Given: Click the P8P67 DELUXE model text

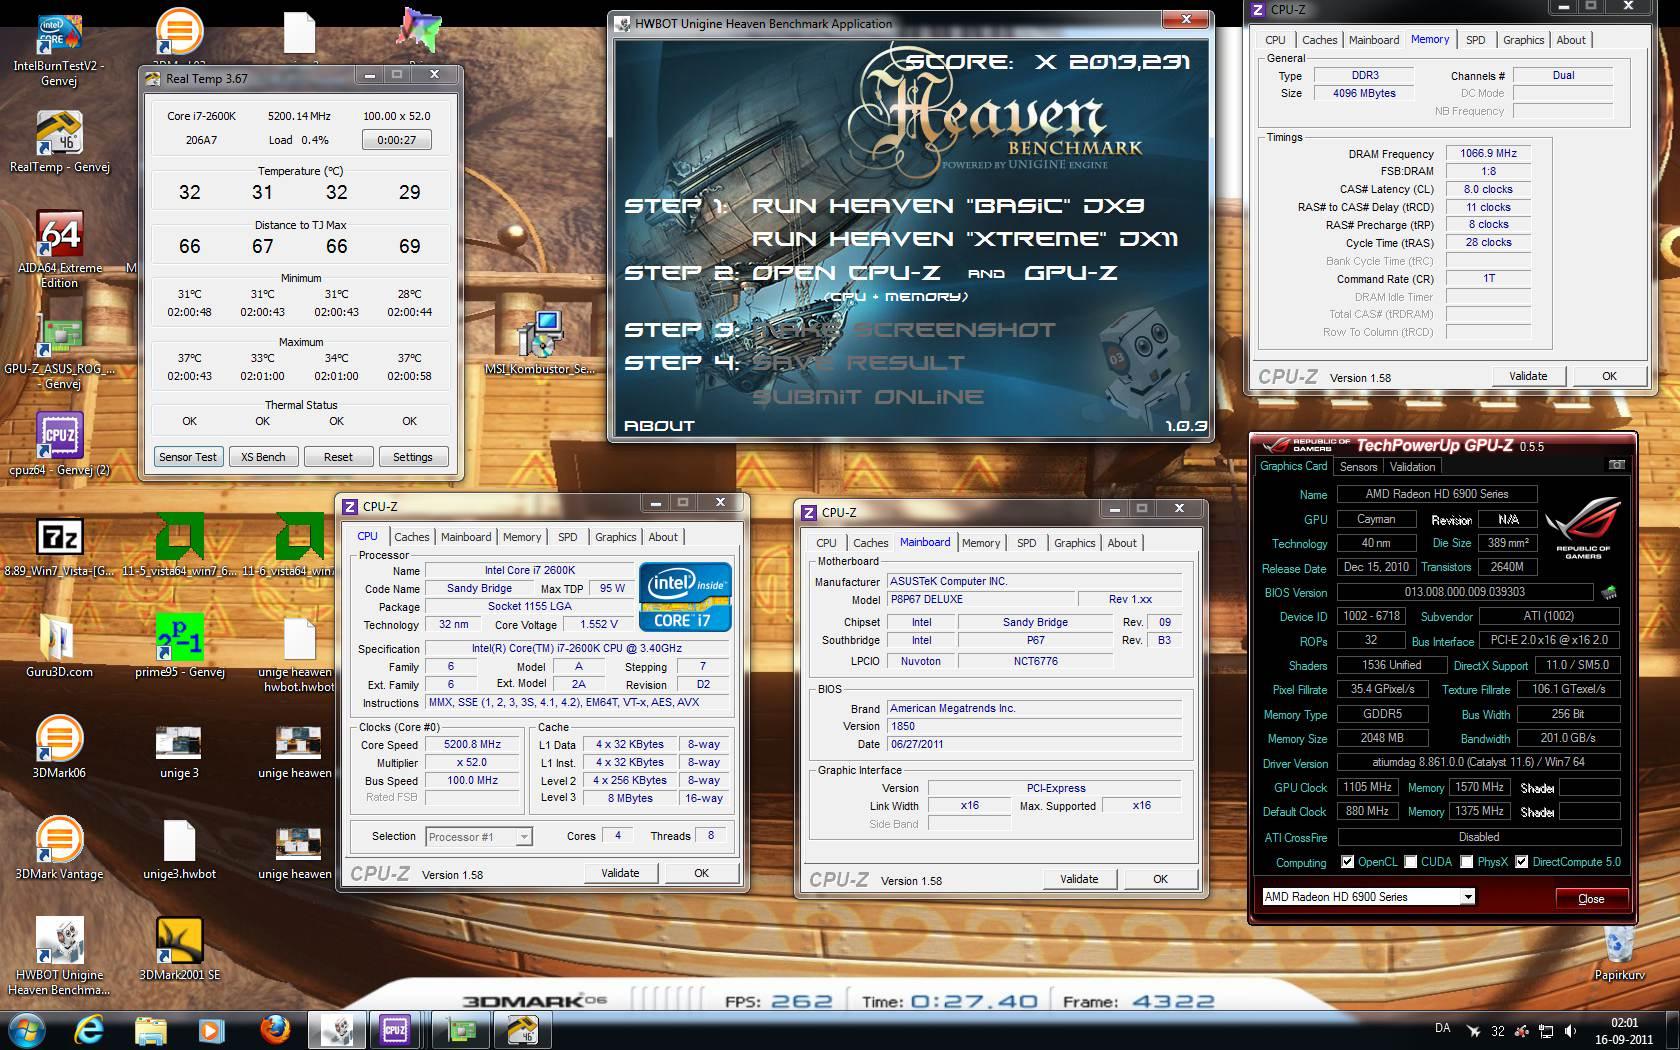Looking at the screenshot, I should tap(926, 600).
